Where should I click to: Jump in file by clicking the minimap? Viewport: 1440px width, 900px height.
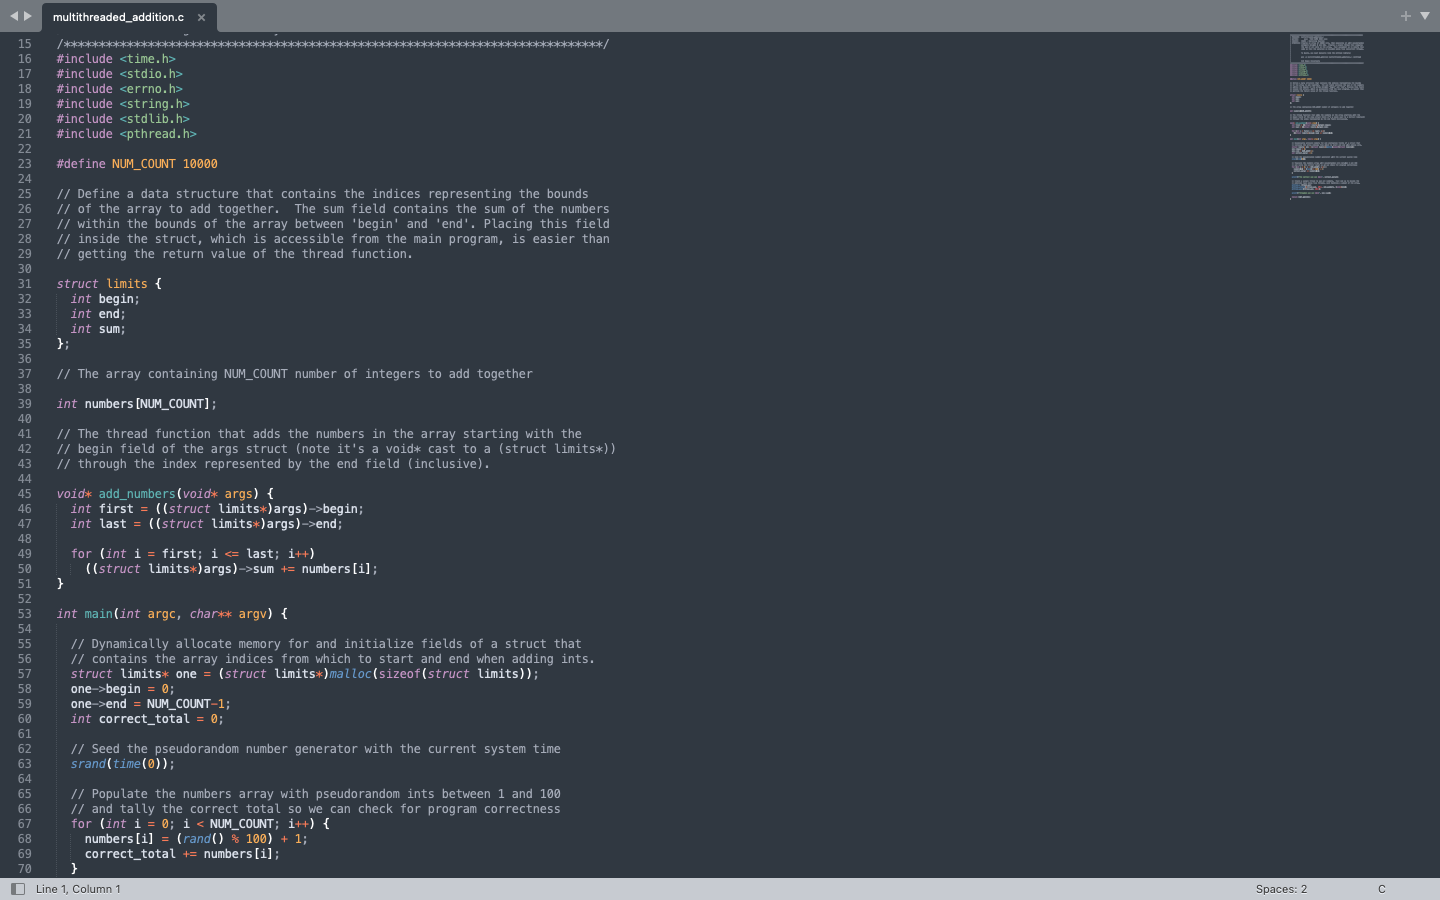[1325, 120]
